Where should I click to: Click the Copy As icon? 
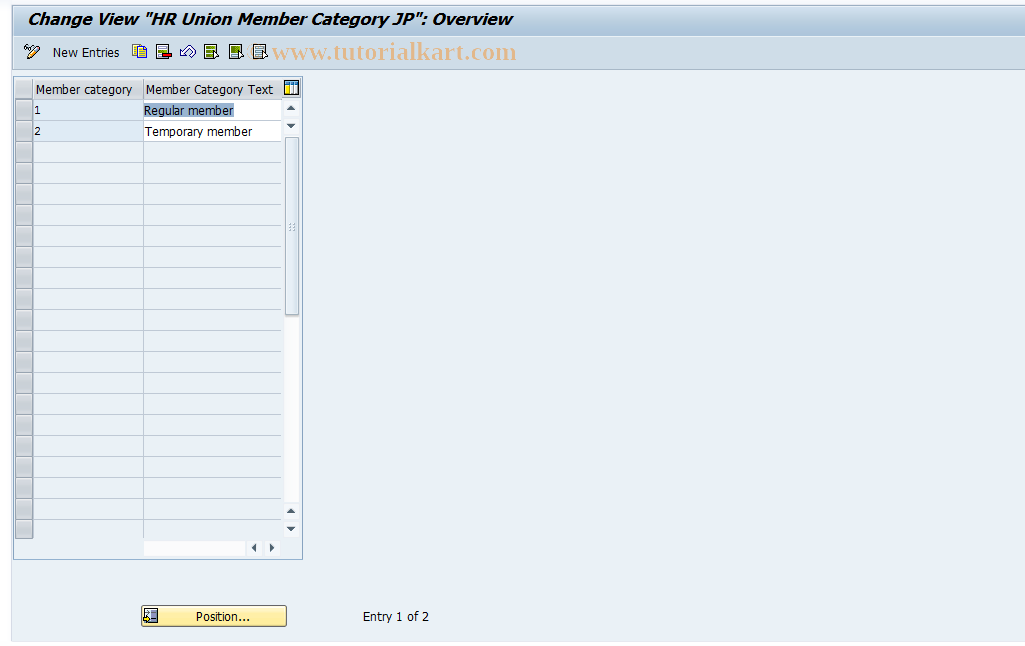[139, 52]
